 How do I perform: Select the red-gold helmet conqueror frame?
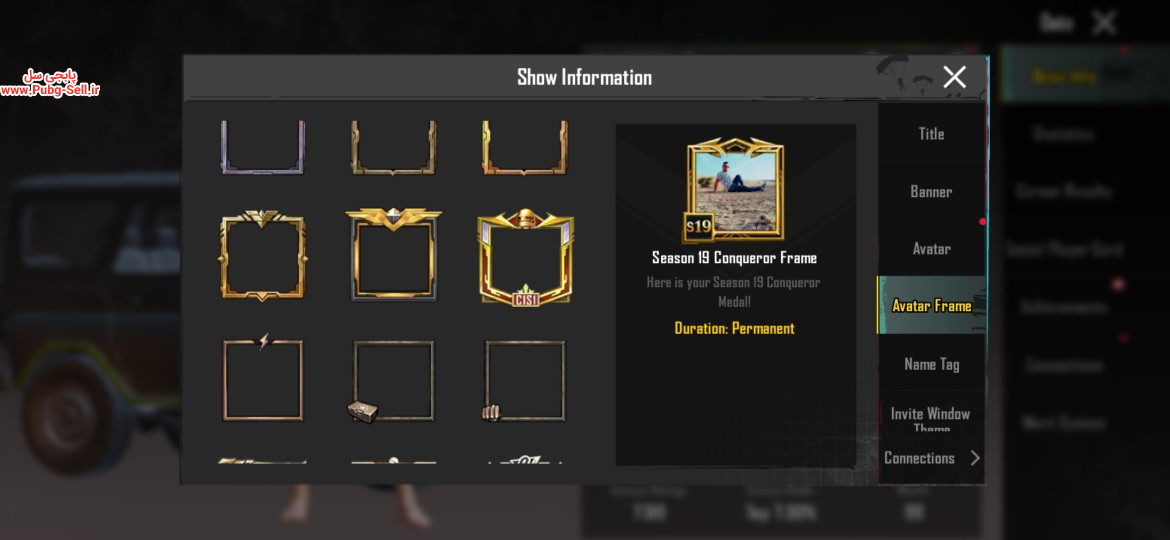tap(525, 257)
